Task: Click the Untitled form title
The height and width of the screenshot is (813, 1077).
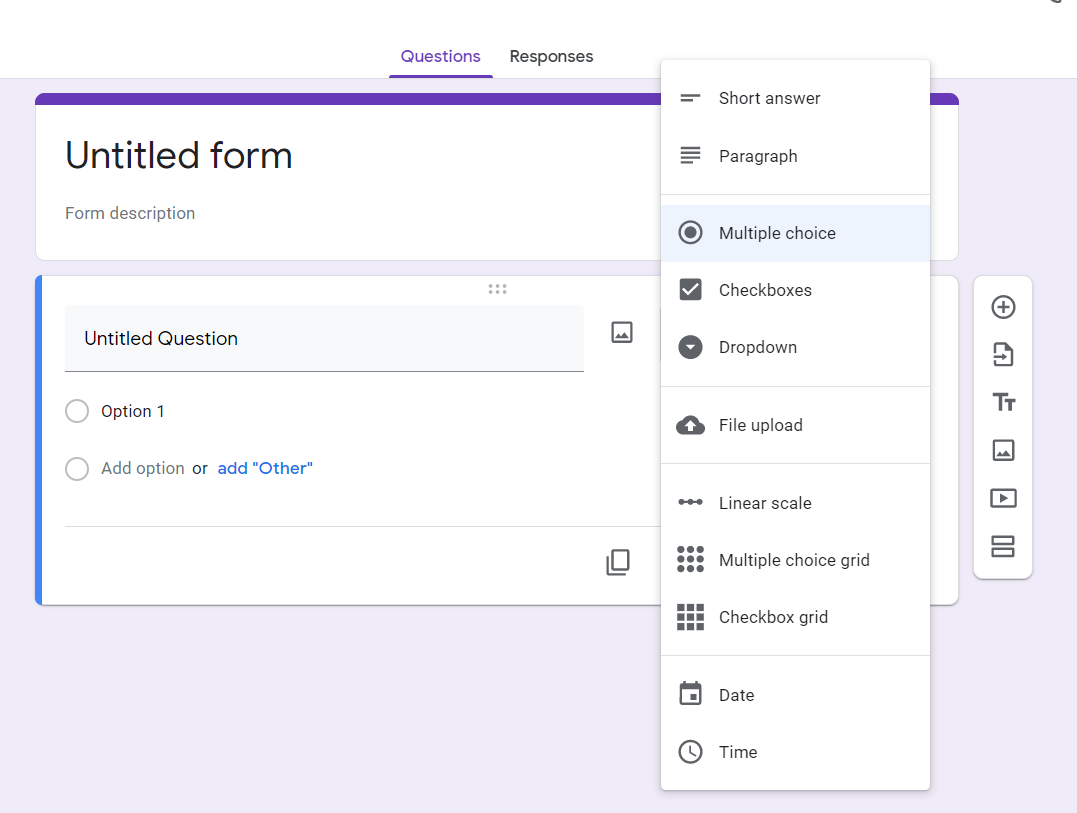Action: pyautogui.click(x=179, y=155)
